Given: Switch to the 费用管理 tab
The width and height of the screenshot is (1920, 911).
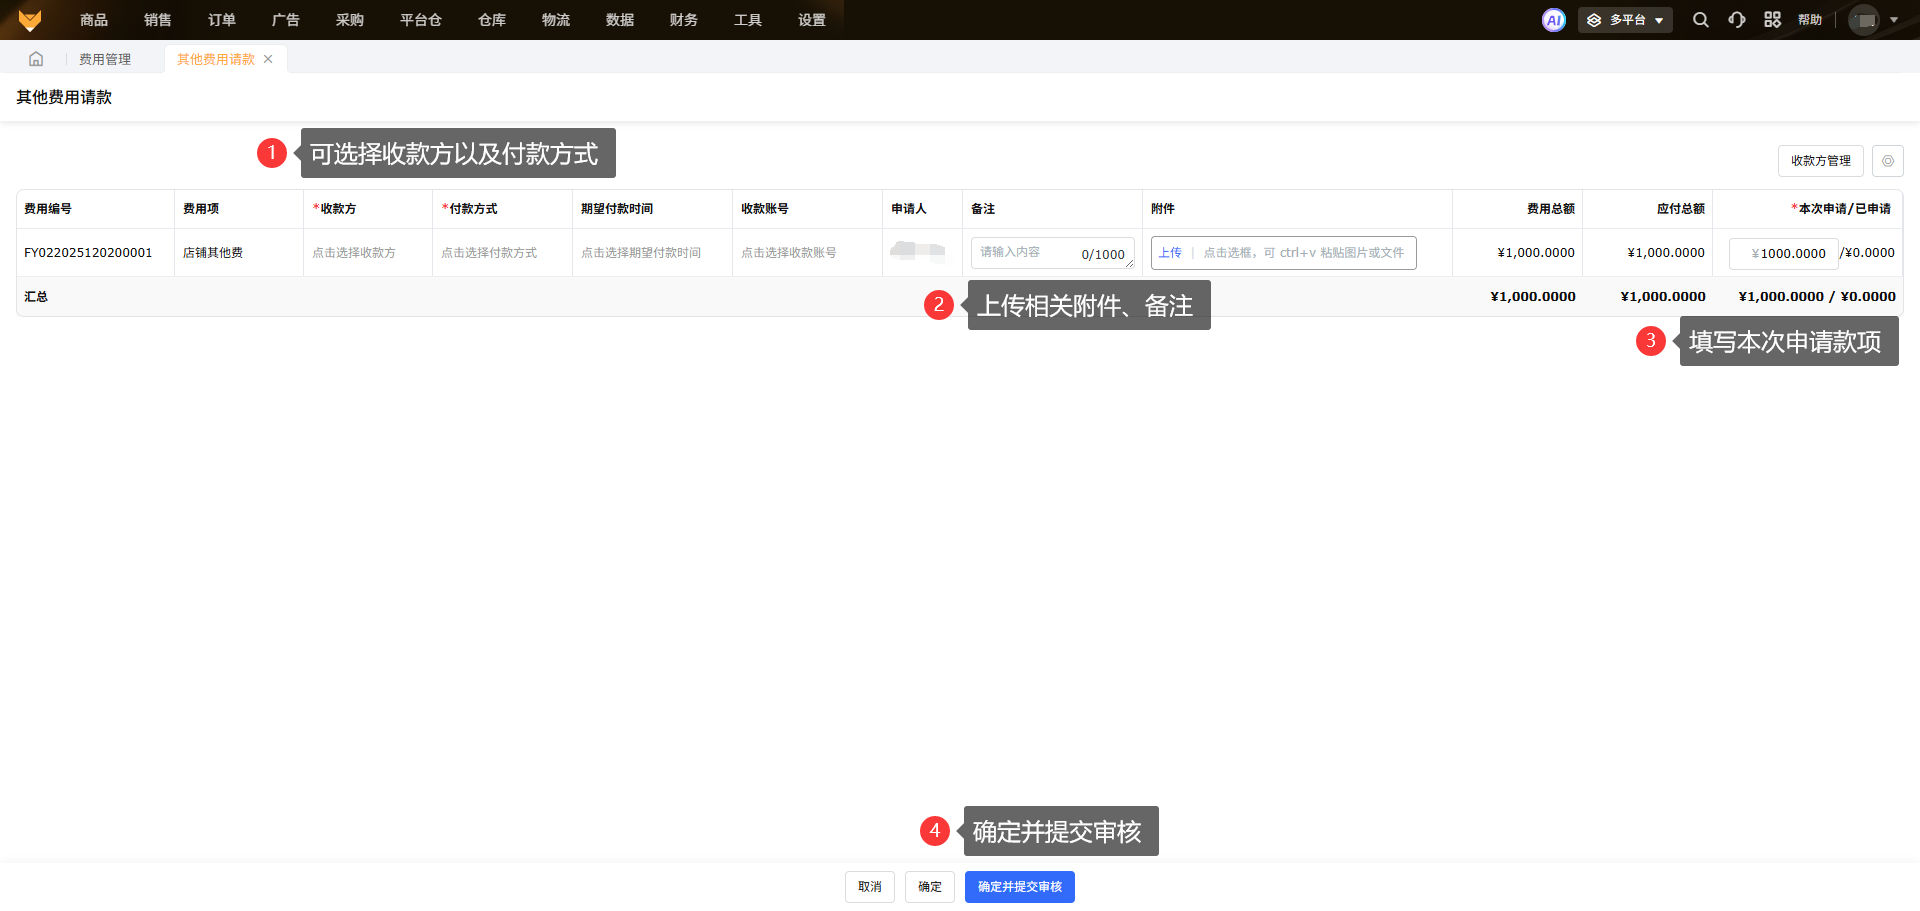Looking at the screenshot, I should [105, 59].
